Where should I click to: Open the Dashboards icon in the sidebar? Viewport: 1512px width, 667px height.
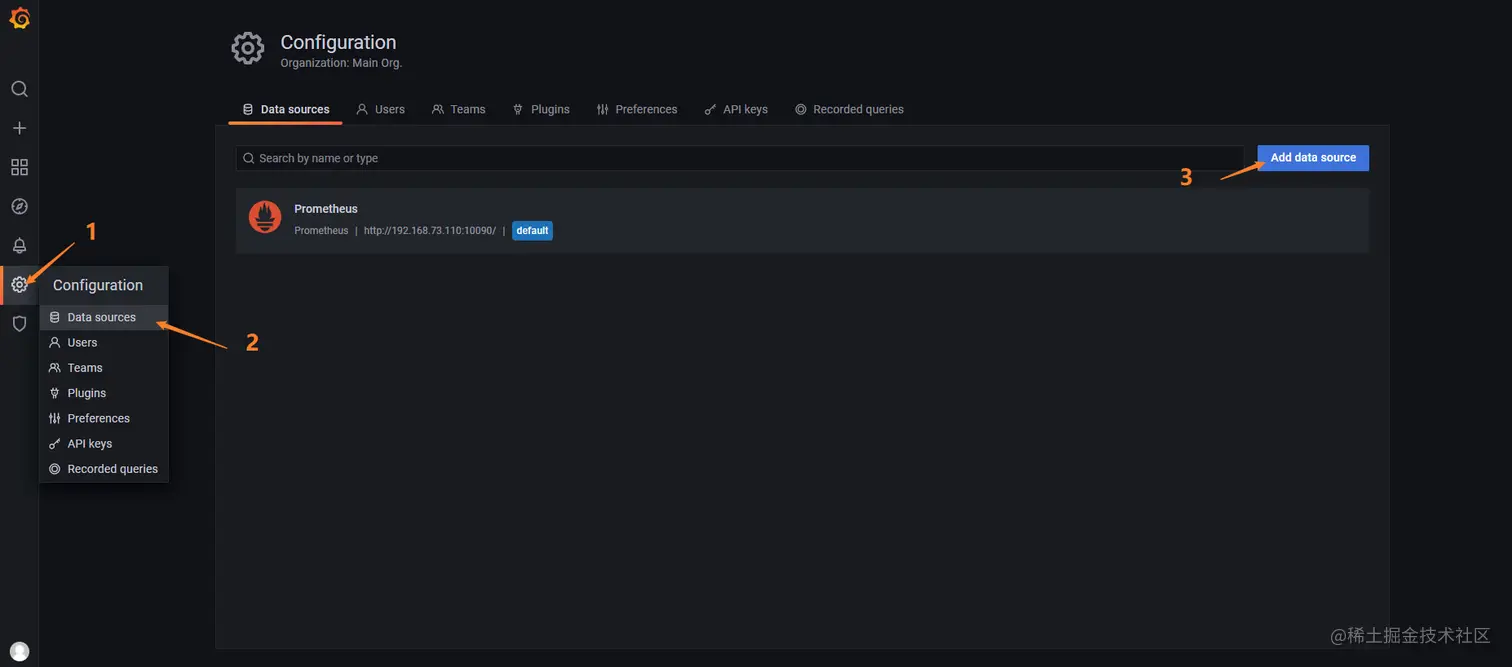click(x=19, y=166)
